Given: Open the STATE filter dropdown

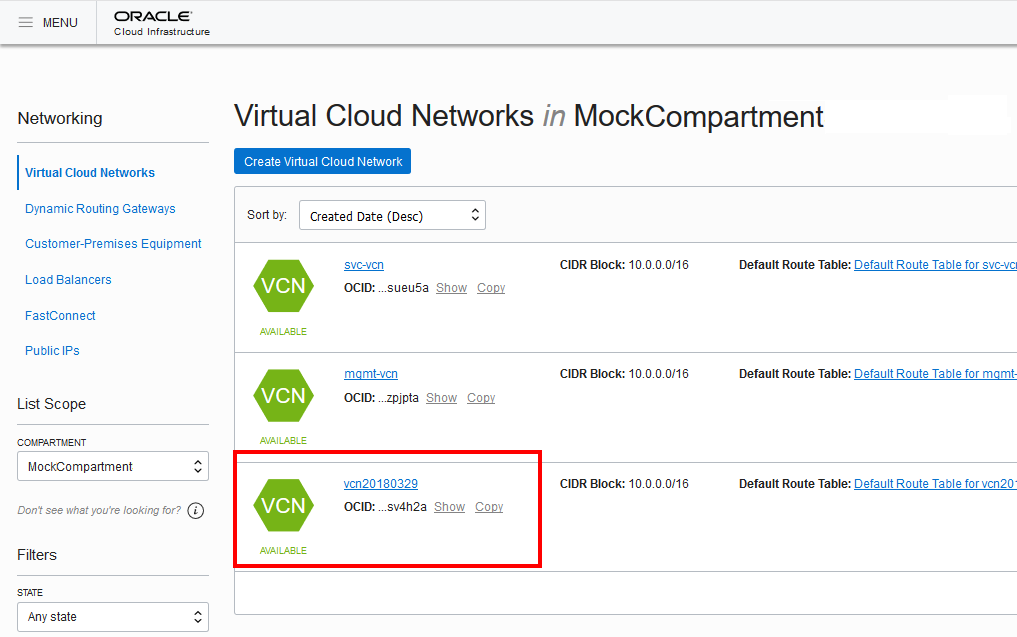Looking at the screenshot, I should click(x=112, y=616).
